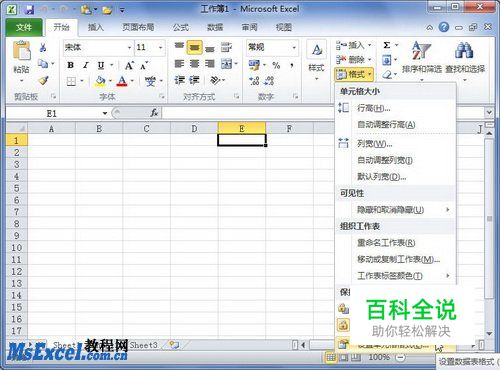Select the Format Painter brush icon

tap(43, 81)
